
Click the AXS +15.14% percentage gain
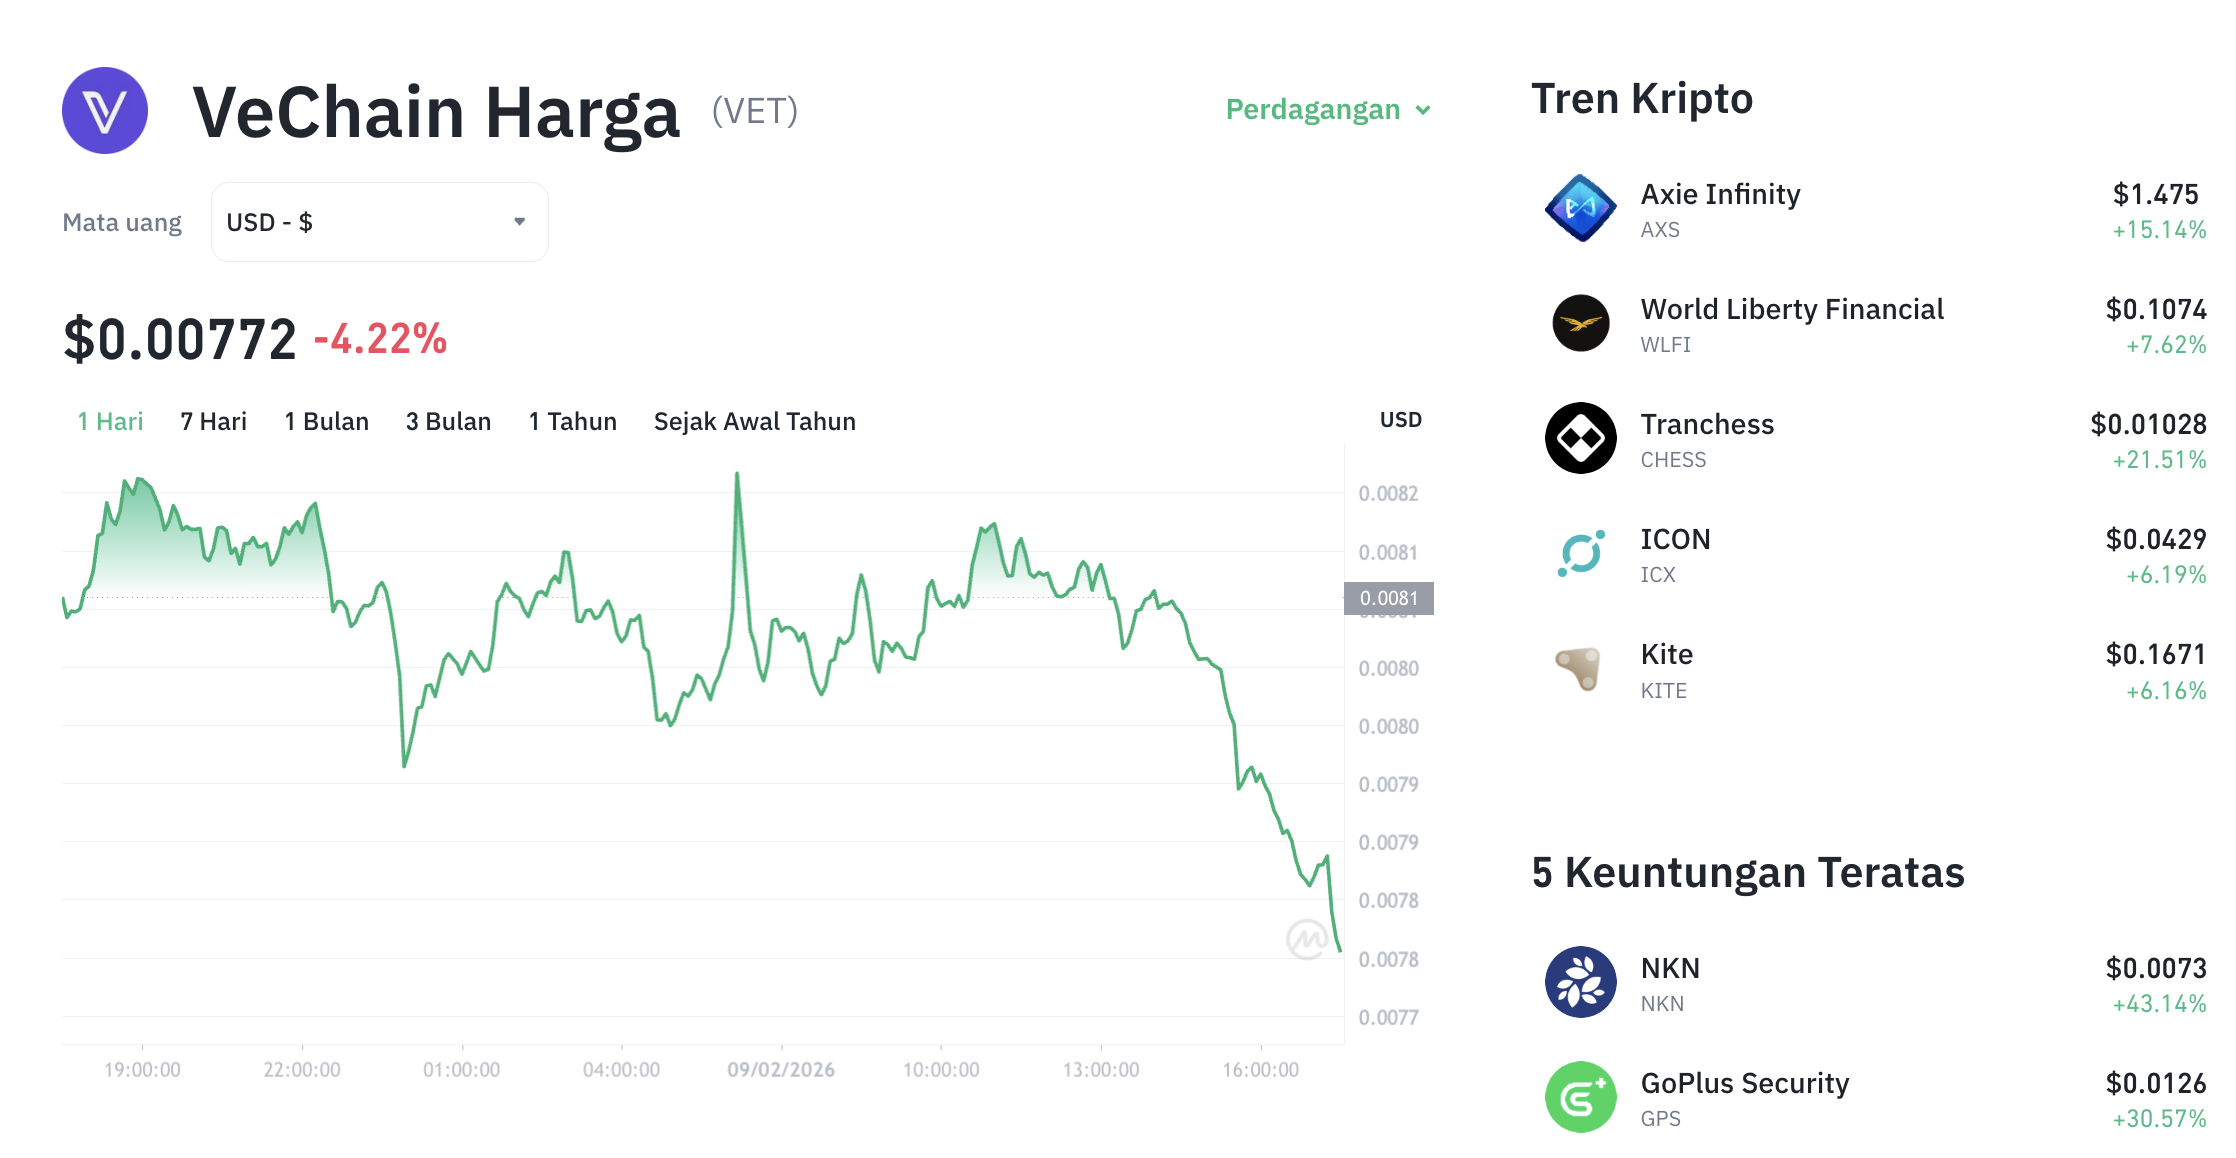pyautogui.click(x=2158, y=229)
